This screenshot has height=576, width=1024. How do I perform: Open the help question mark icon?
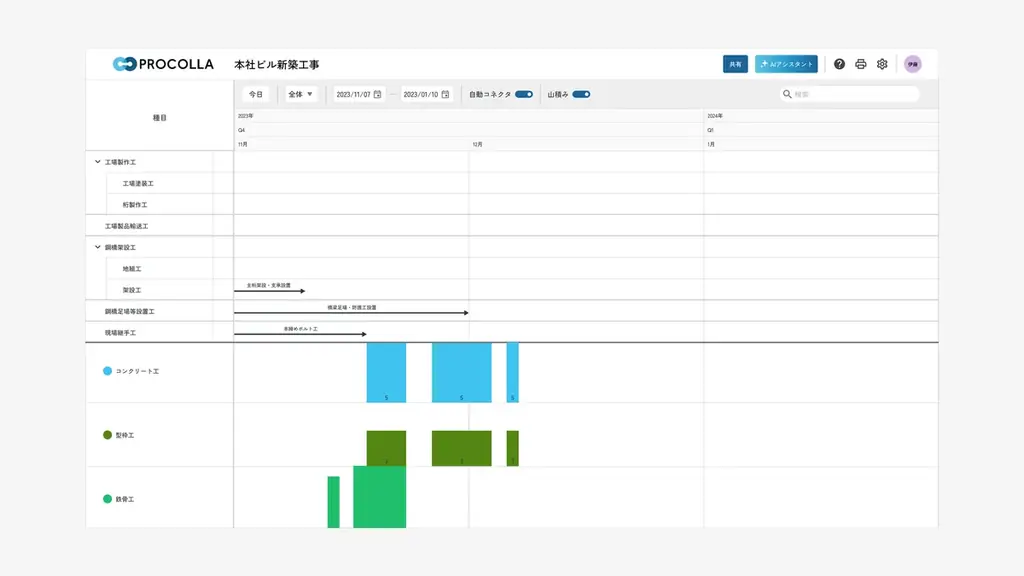(839, 64)
